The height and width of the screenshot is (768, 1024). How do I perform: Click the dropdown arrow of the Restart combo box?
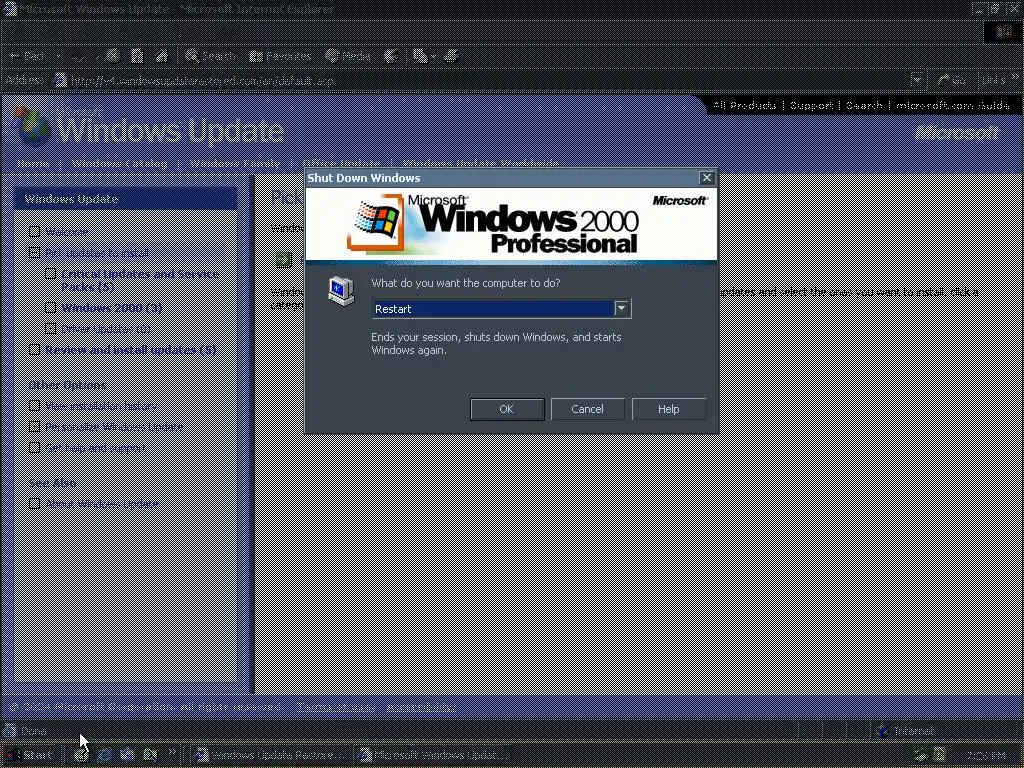[622, 309]
